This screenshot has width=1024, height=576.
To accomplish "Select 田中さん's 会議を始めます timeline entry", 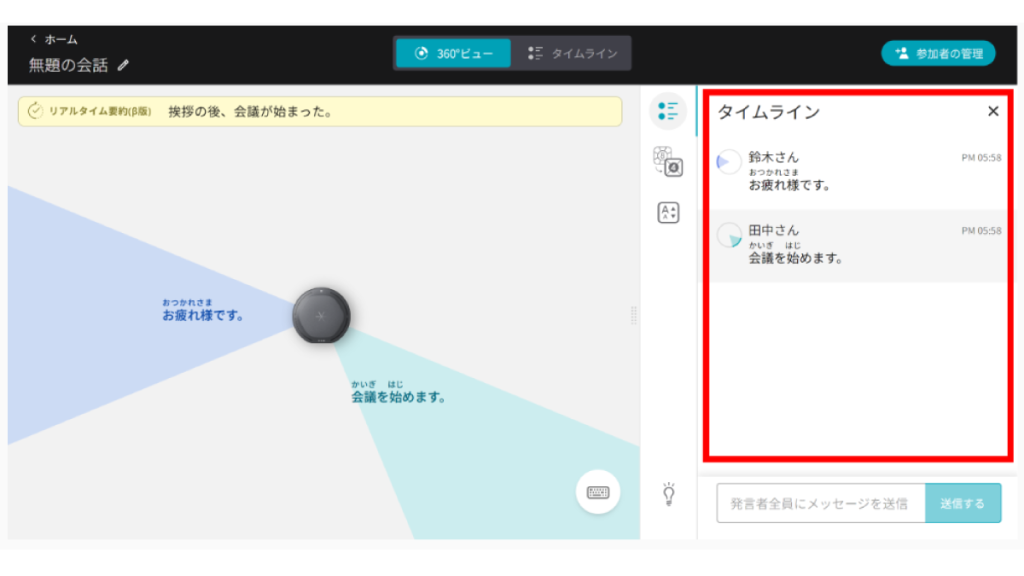I will click(x=860, y=245).
